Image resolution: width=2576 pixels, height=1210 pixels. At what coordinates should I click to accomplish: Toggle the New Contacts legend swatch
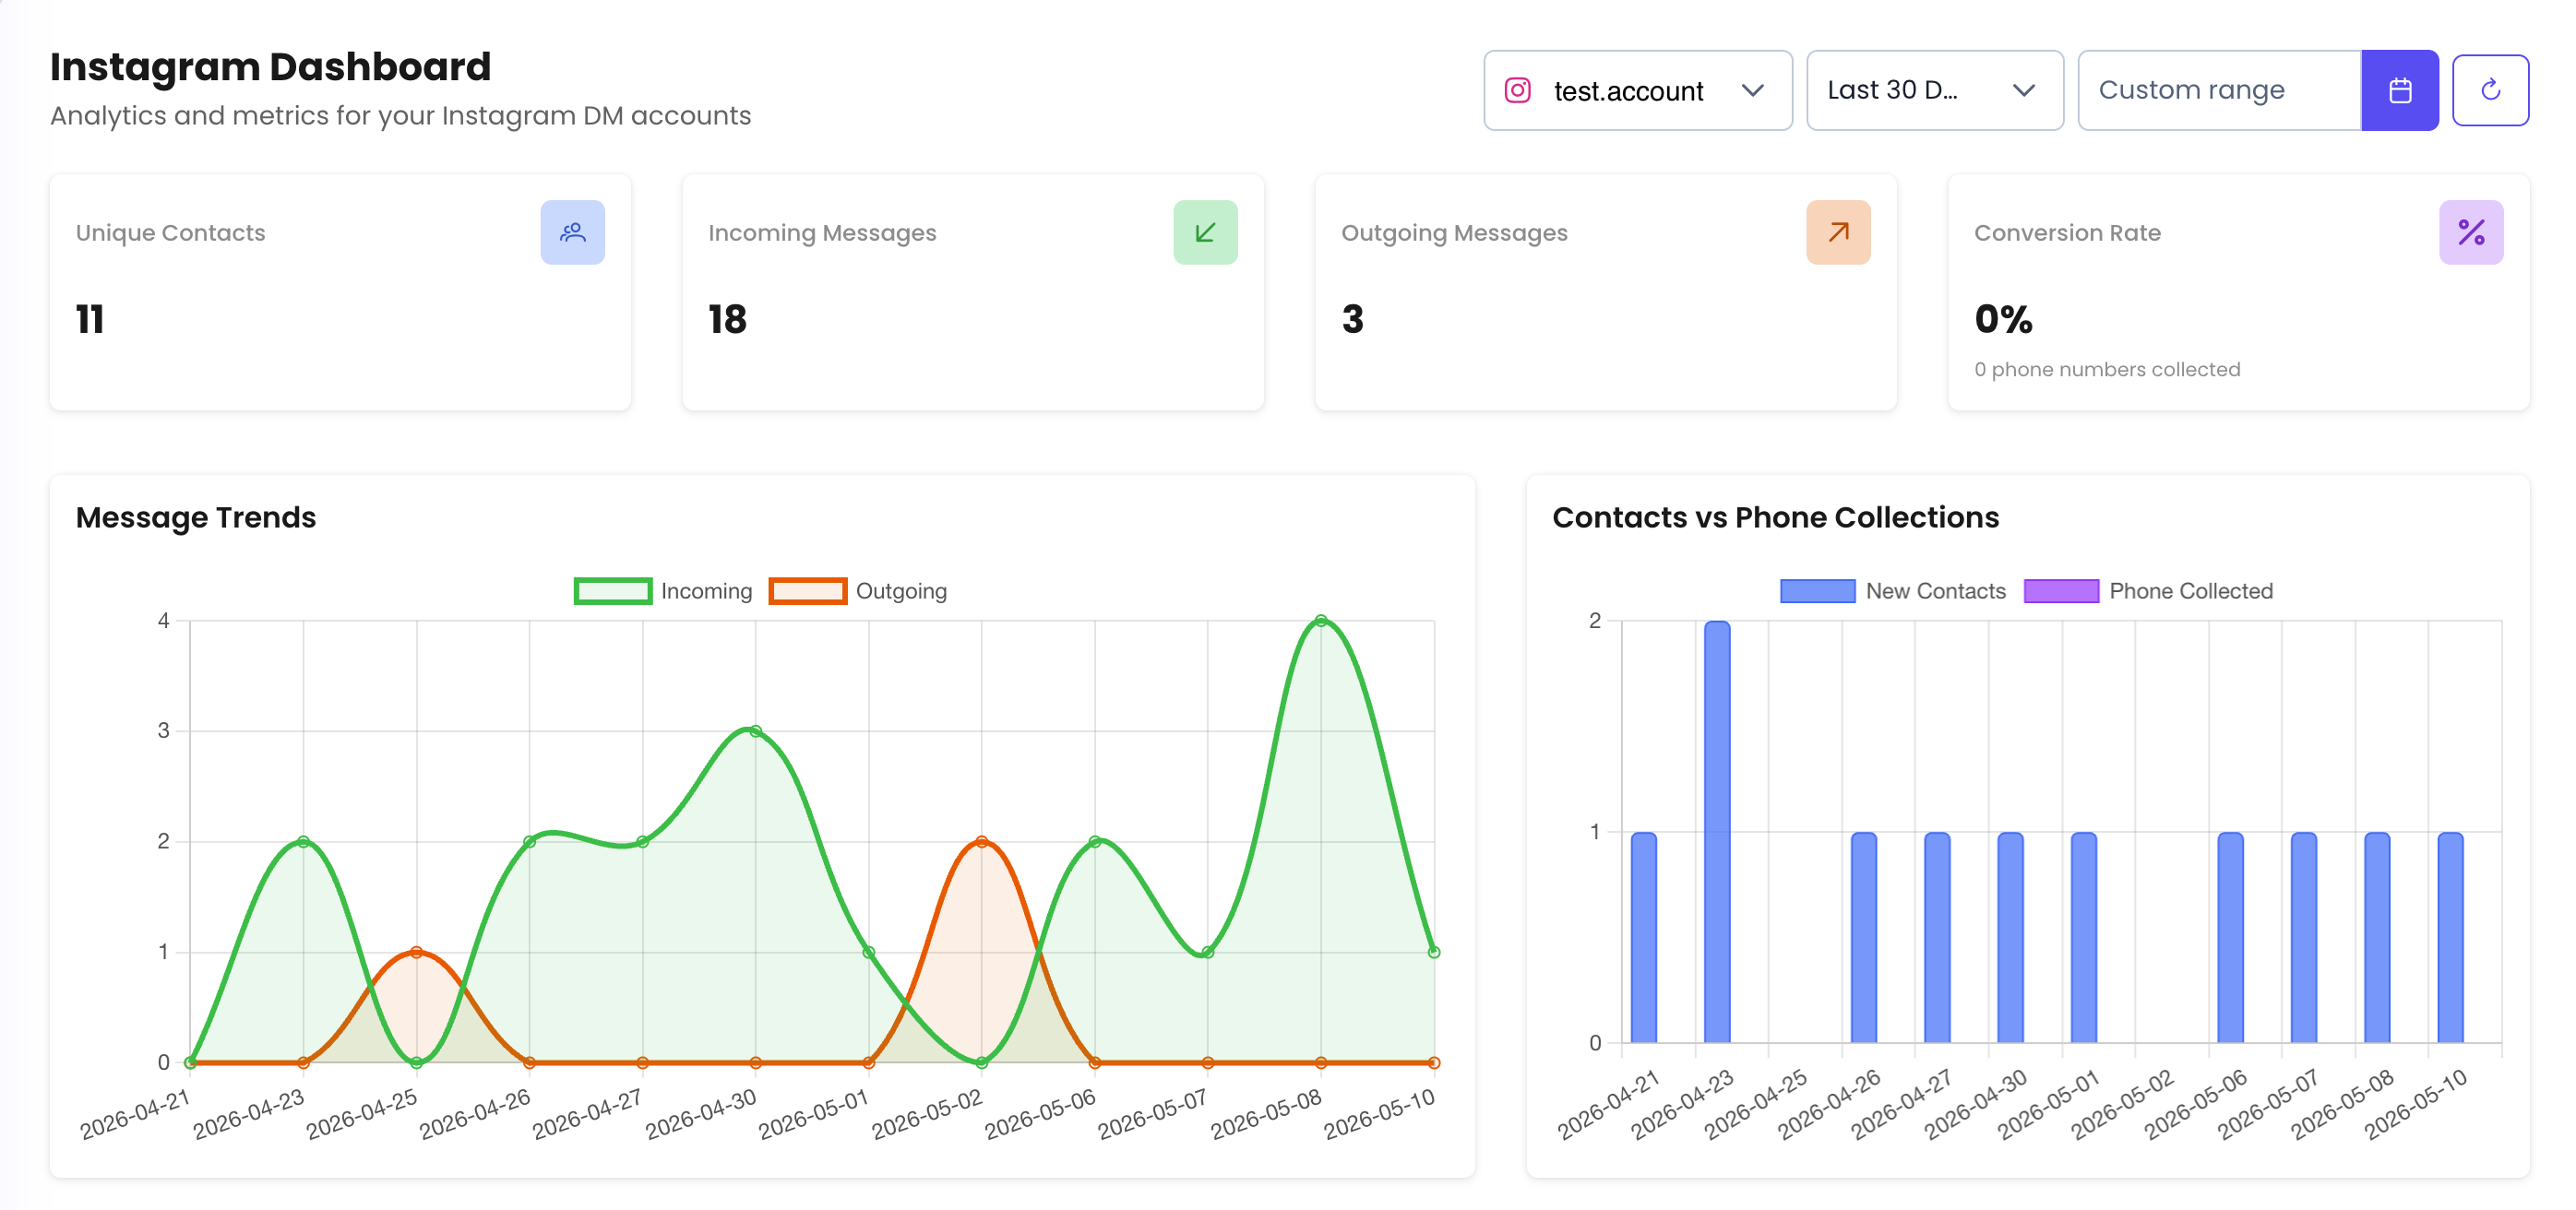1817,591
